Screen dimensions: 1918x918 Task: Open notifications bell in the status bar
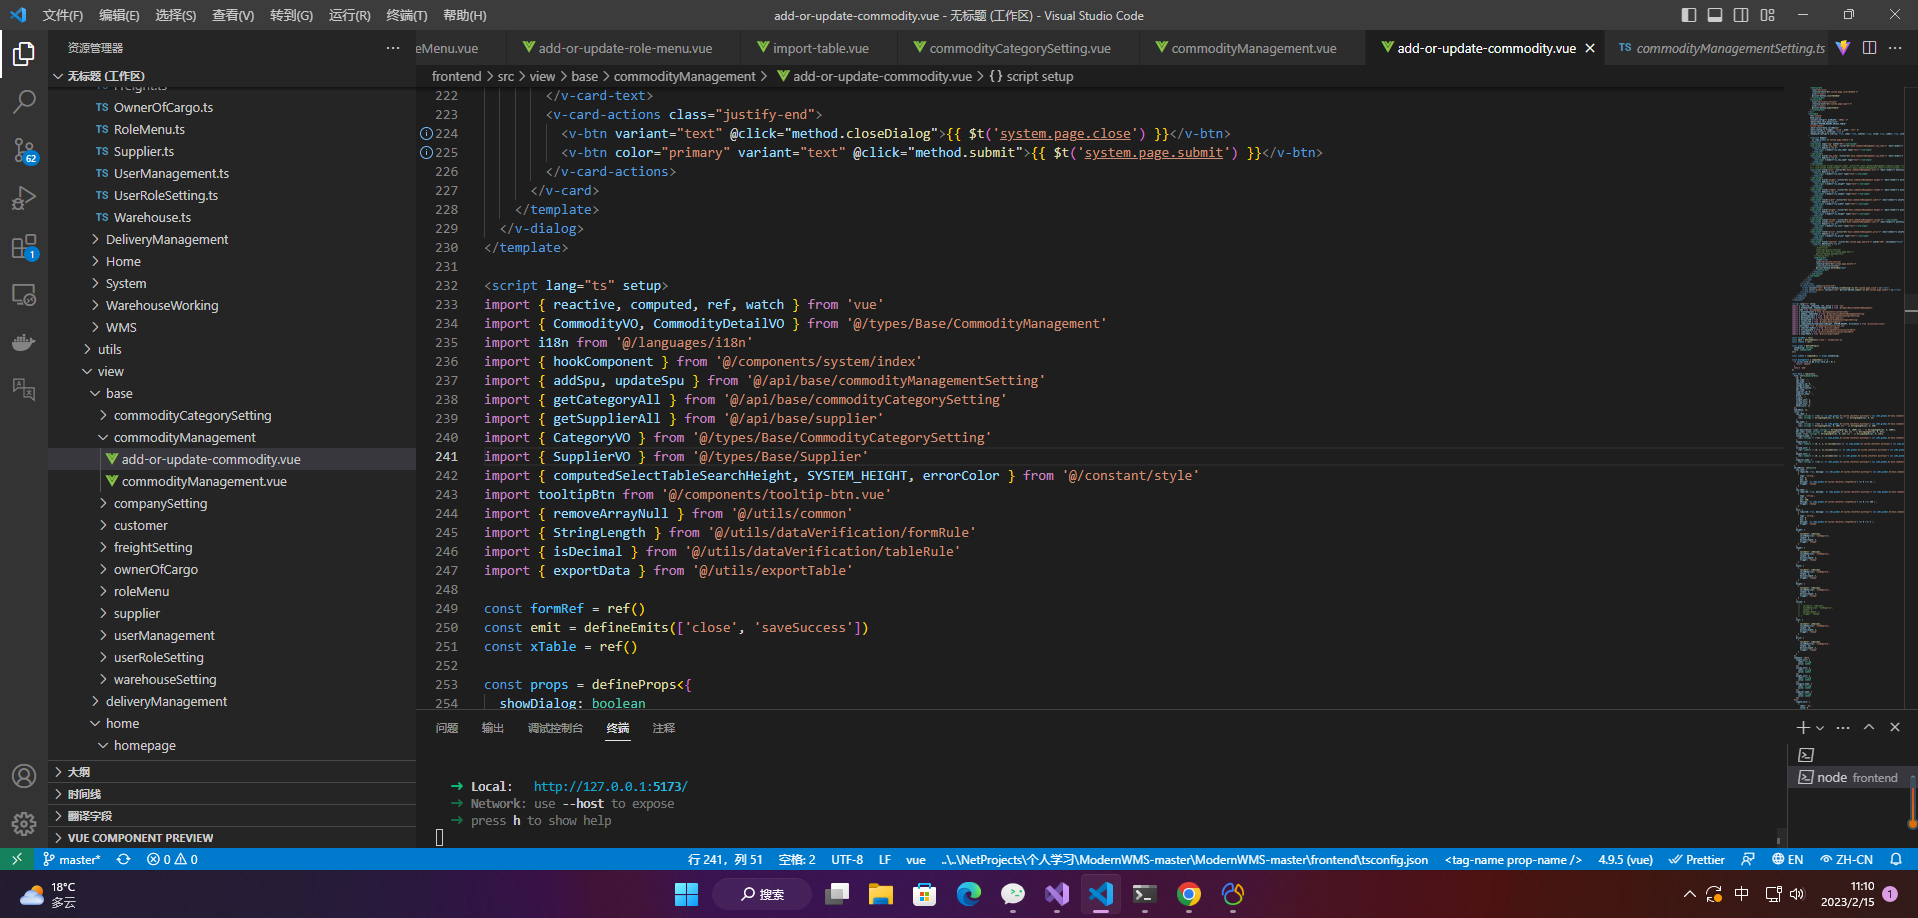(1896, 859)
